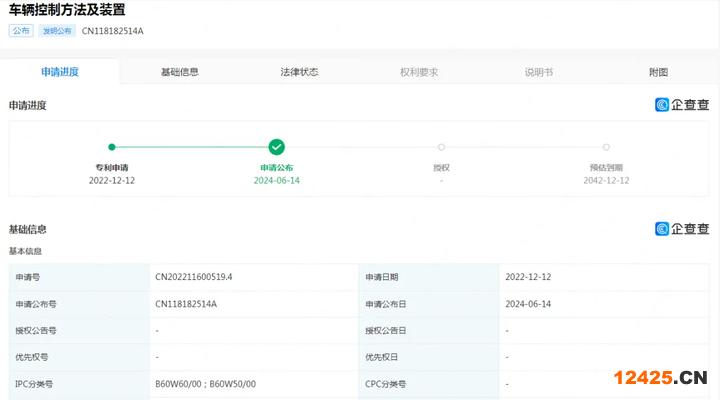This screenshot has width=720, height=400.
Task: Click the 公布 status tag
Action: [x=21, y=31]
